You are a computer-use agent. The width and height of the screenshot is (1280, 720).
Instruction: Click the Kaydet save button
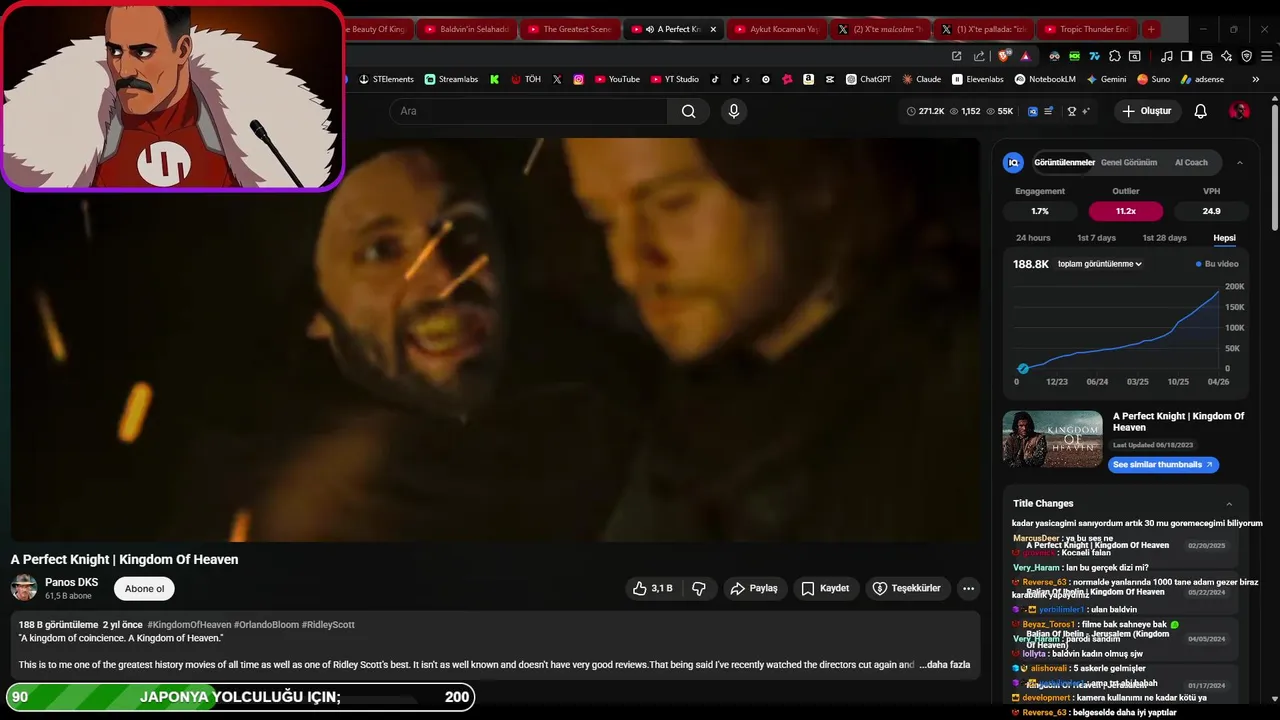[825, 588]
